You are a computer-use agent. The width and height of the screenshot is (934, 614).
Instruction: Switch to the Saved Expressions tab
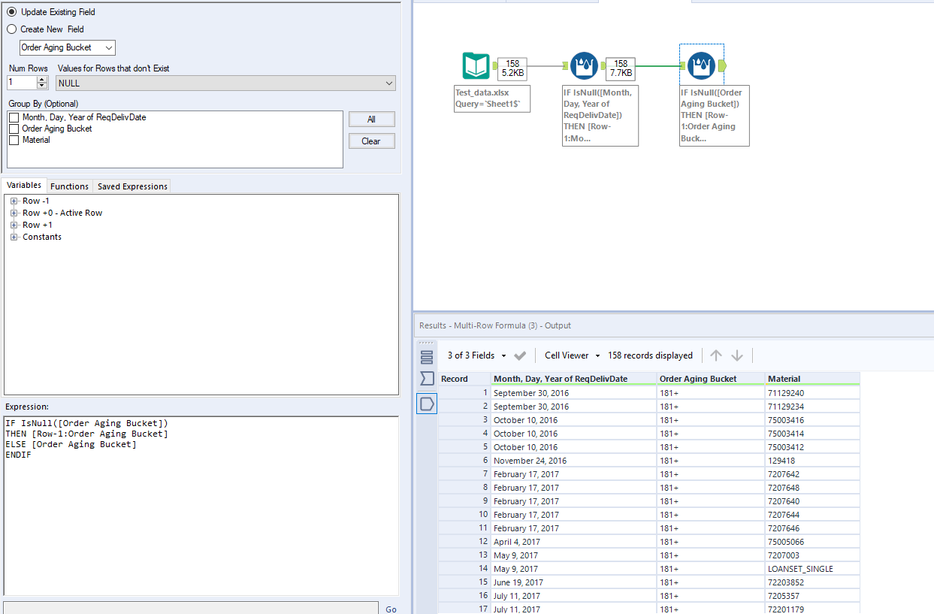(x=132, y=186)
